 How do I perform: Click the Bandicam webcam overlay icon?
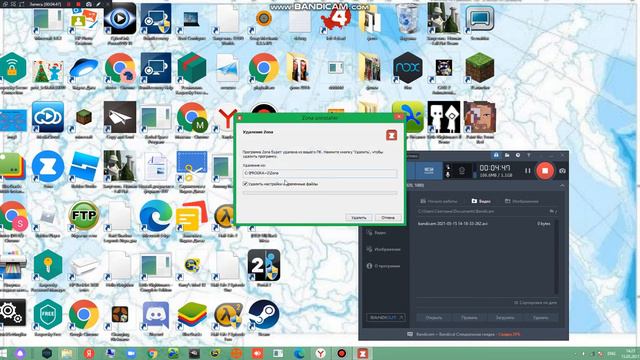pos(462,171)
